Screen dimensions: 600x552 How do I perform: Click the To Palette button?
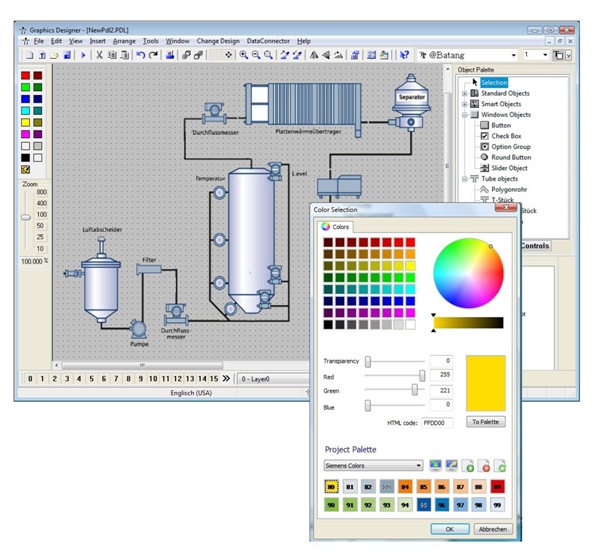pos(486,422)
